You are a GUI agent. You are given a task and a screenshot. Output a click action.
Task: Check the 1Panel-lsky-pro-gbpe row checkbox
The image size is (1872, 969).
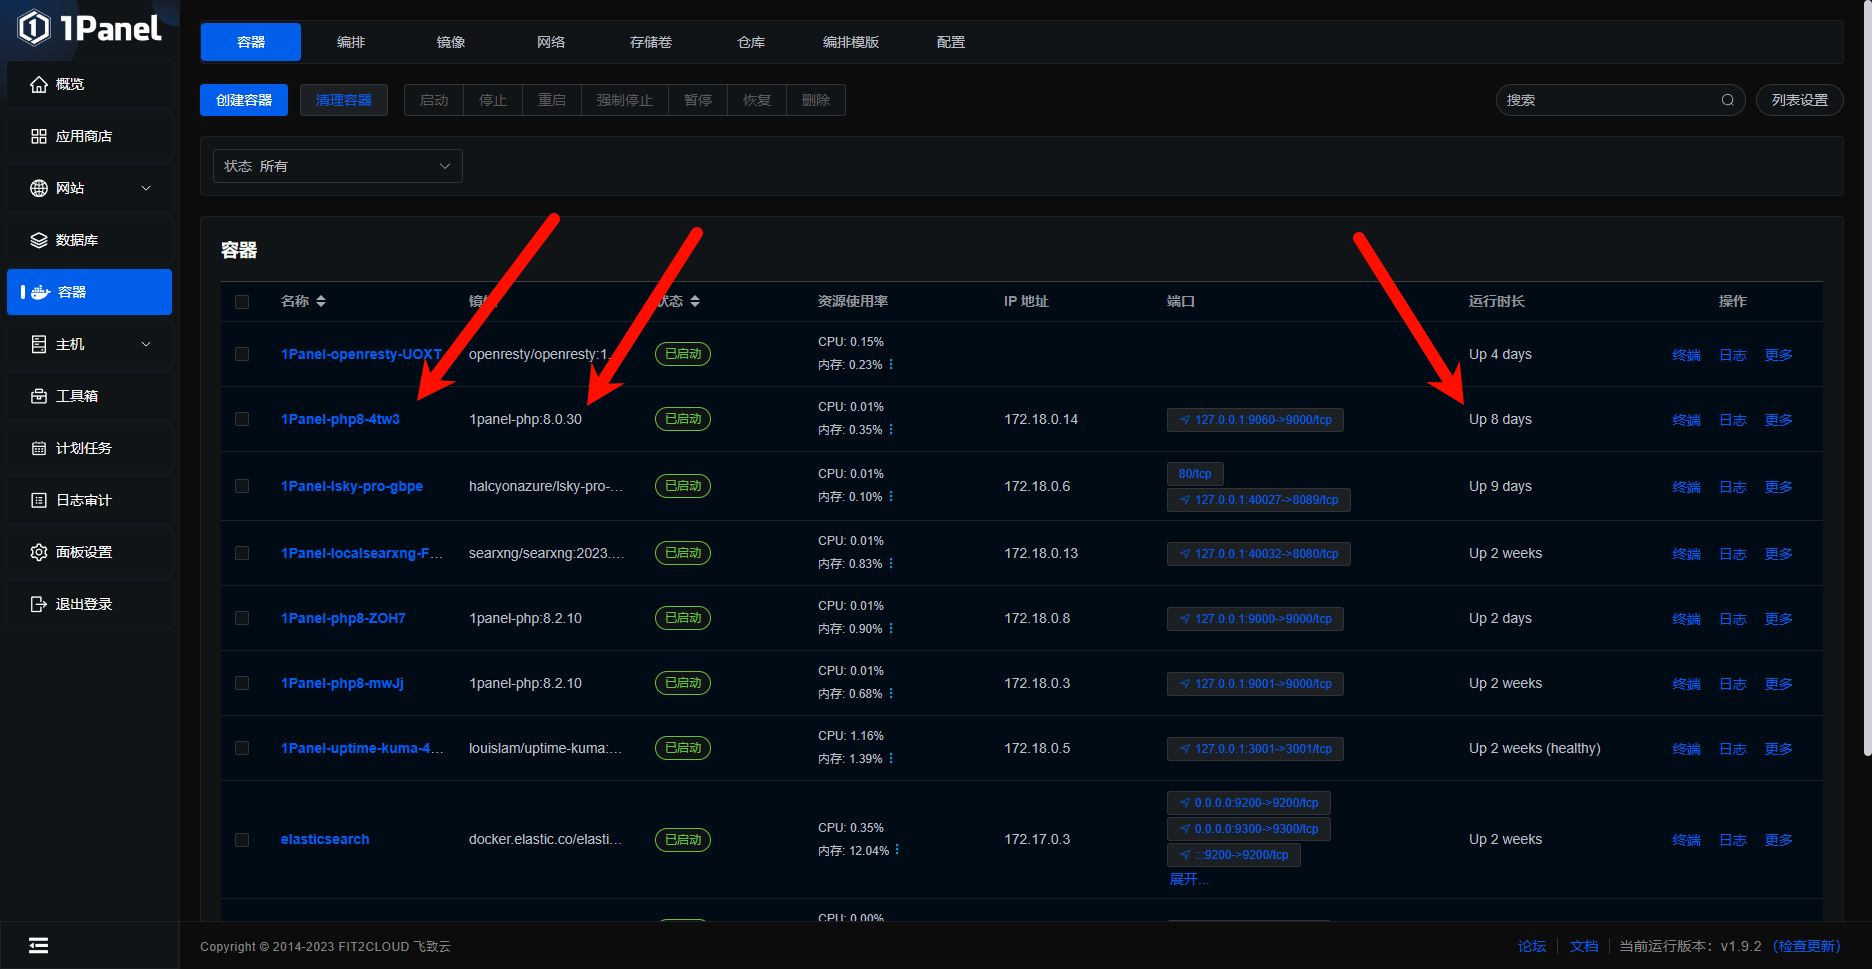click(x=242, y=486)
